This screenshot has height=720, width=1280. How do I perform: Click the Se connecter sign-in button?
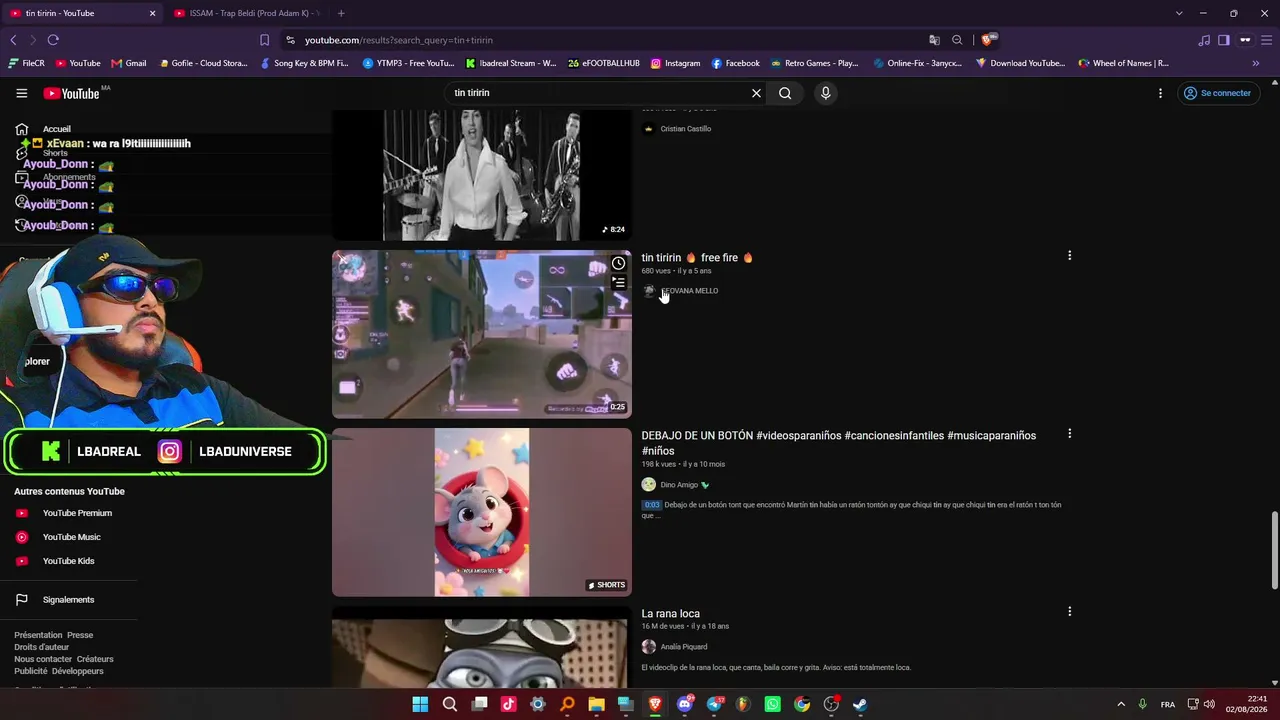(x=1217, y=93)
